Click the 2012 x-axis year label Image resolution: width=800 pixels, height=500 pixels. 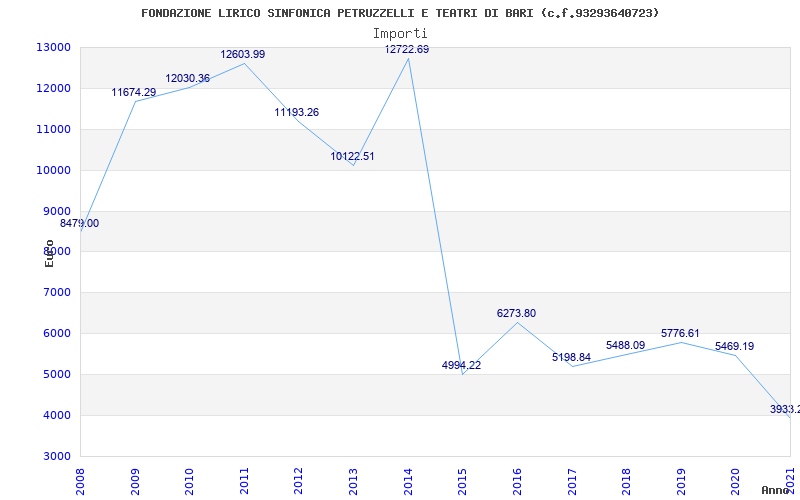[x=299, y=482]
